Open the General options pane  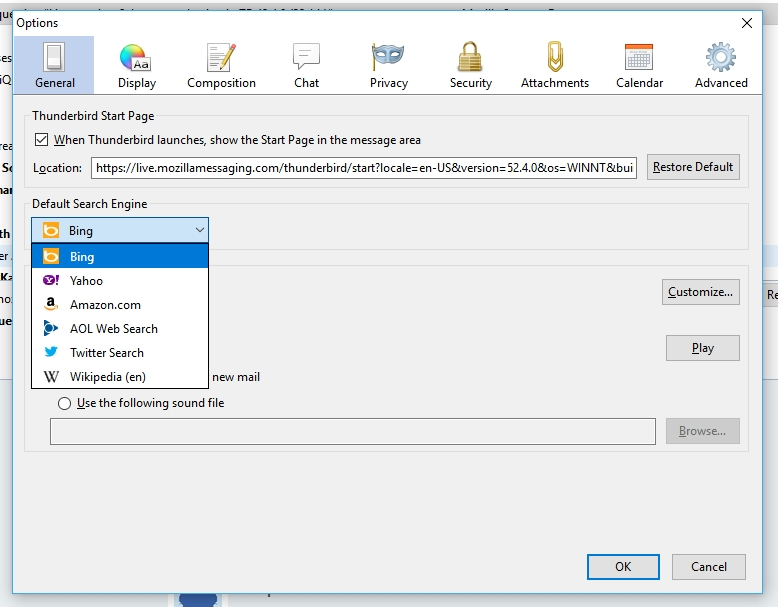tap(54, 65)
